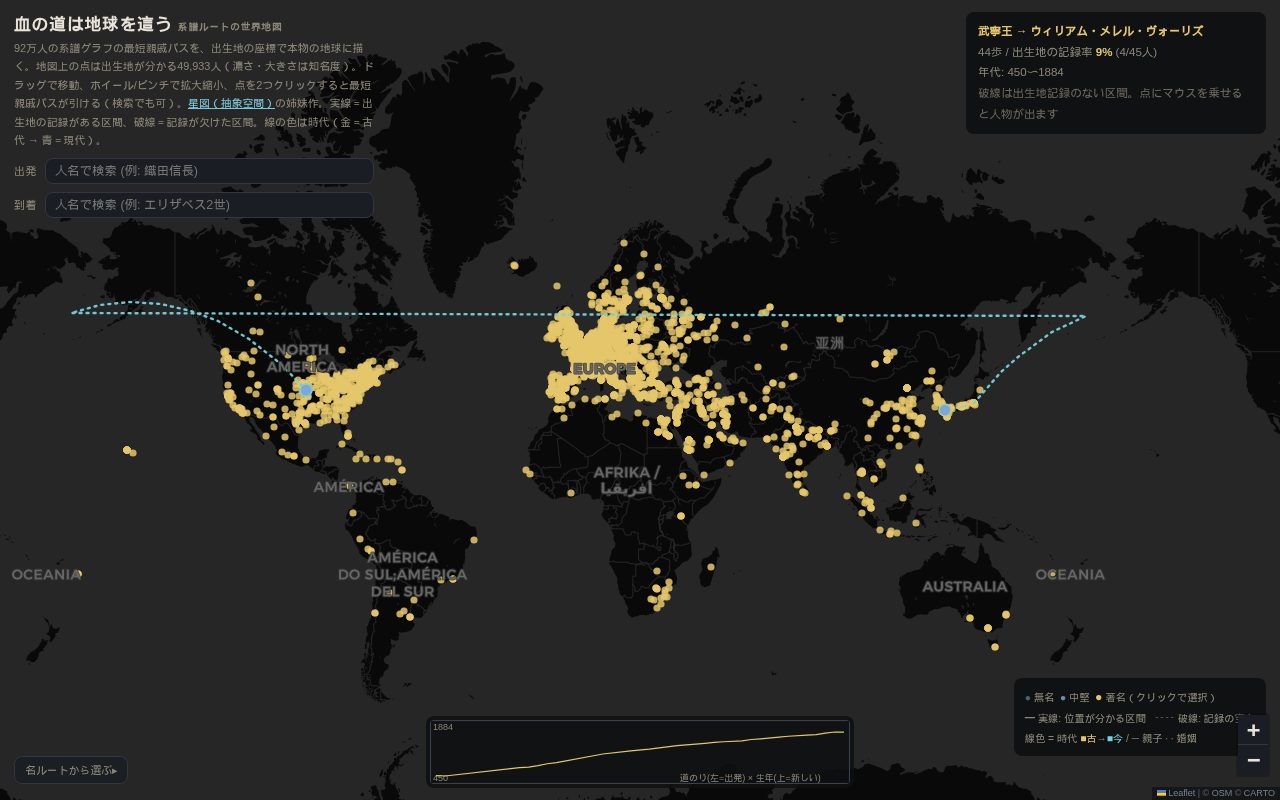Open the CARTO attribution link

(x=1259, y=793)
